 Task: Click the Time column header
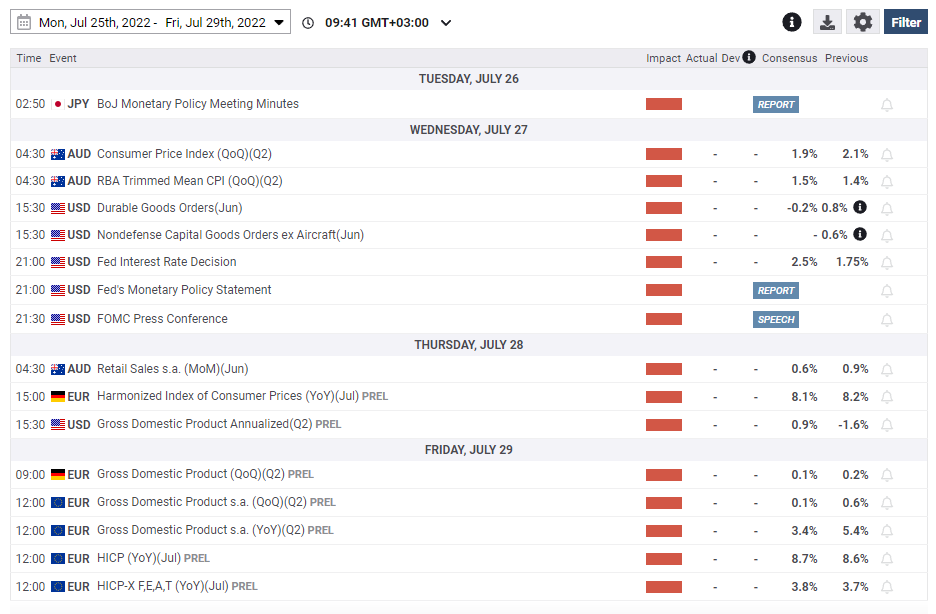29,58
